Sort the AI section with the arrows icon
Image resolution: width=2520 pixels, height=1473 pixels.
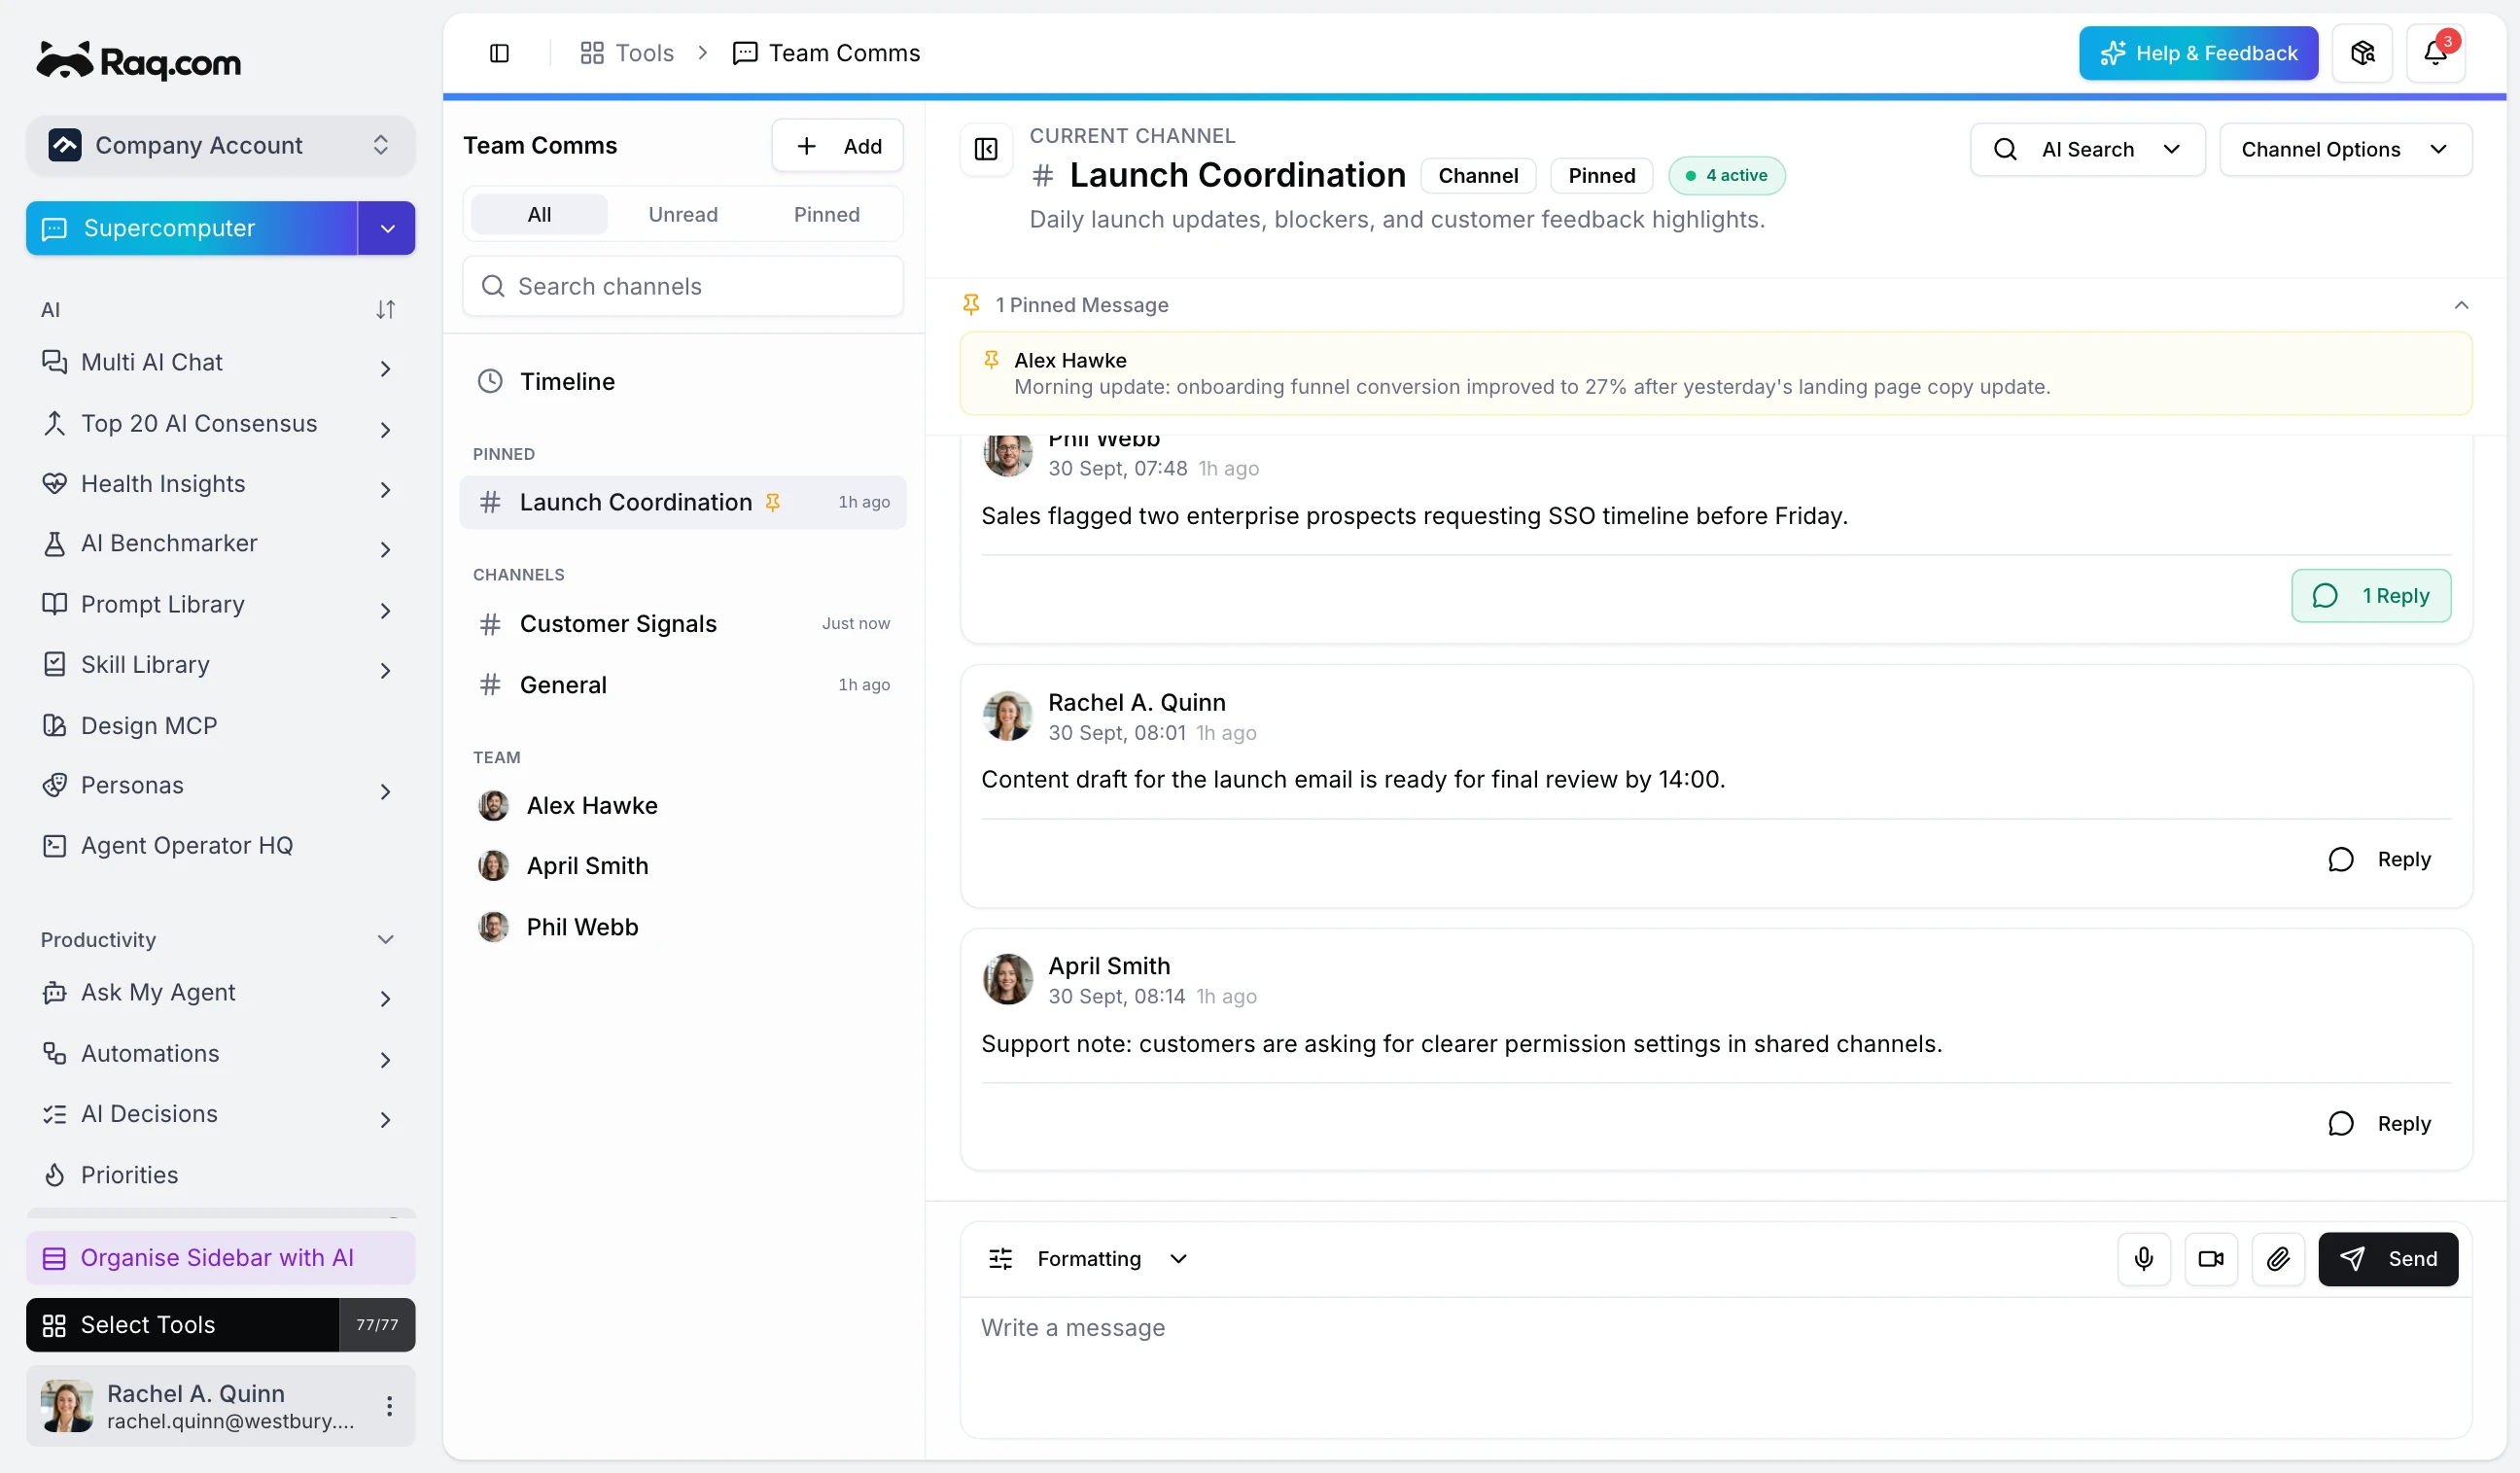[385, 309]
